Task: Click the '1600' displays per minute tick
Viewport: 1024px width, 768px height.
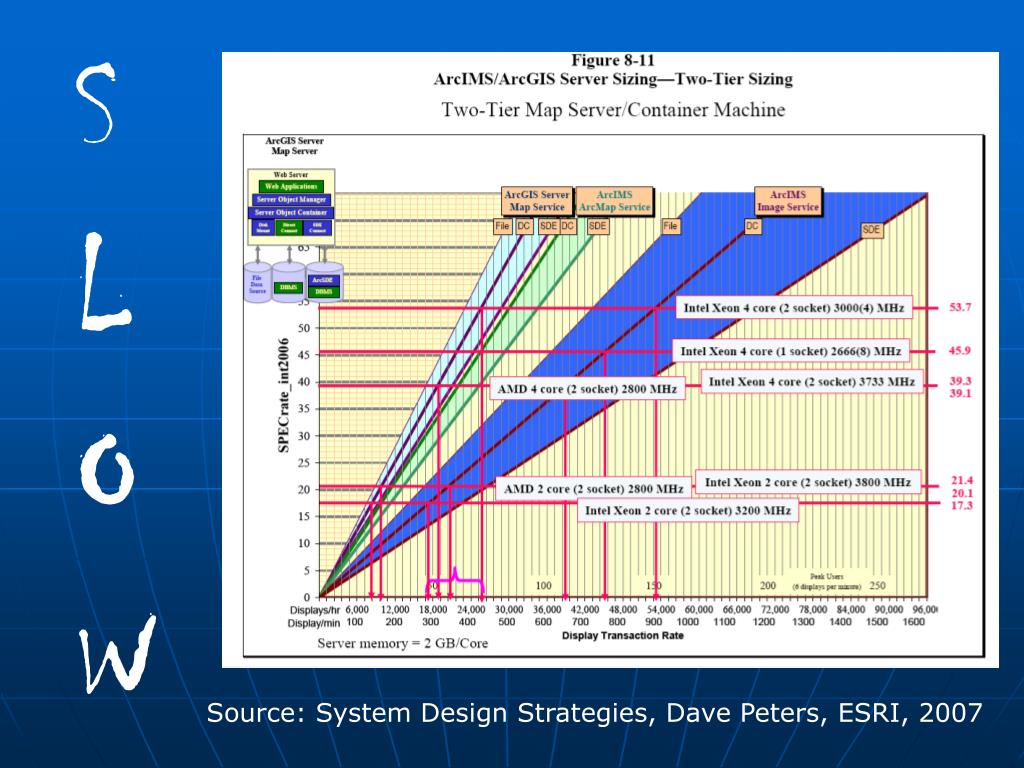Action: click(x=913, y=622)
